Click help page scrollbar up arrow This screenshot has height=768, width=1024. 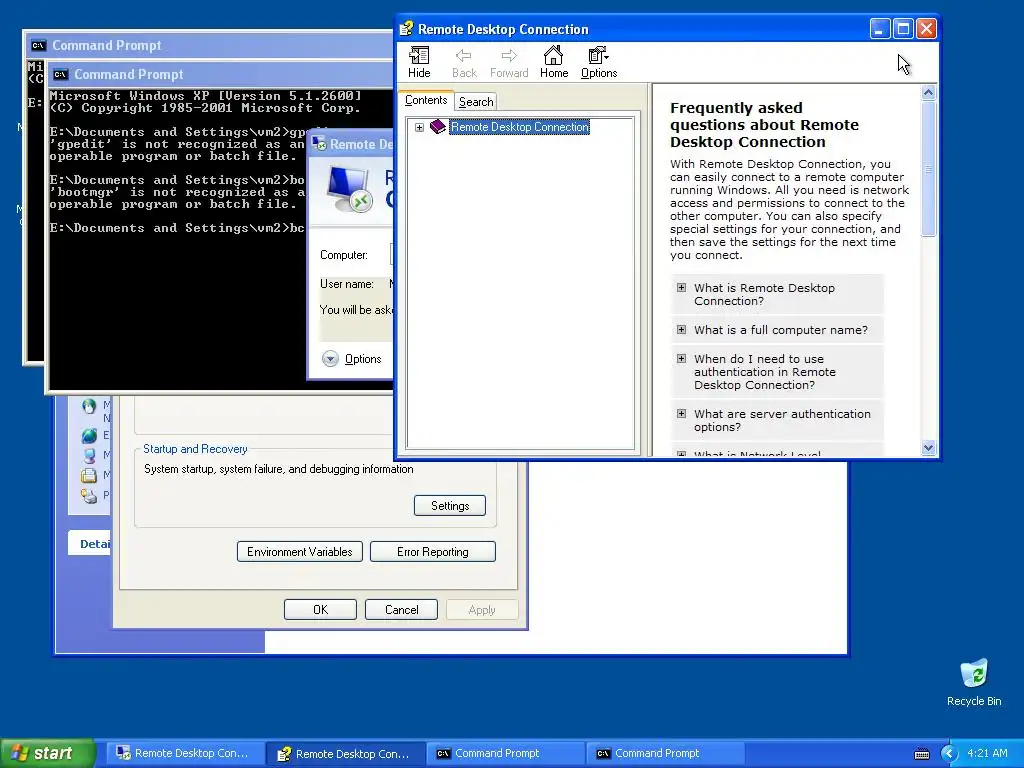tap(928, 93)
